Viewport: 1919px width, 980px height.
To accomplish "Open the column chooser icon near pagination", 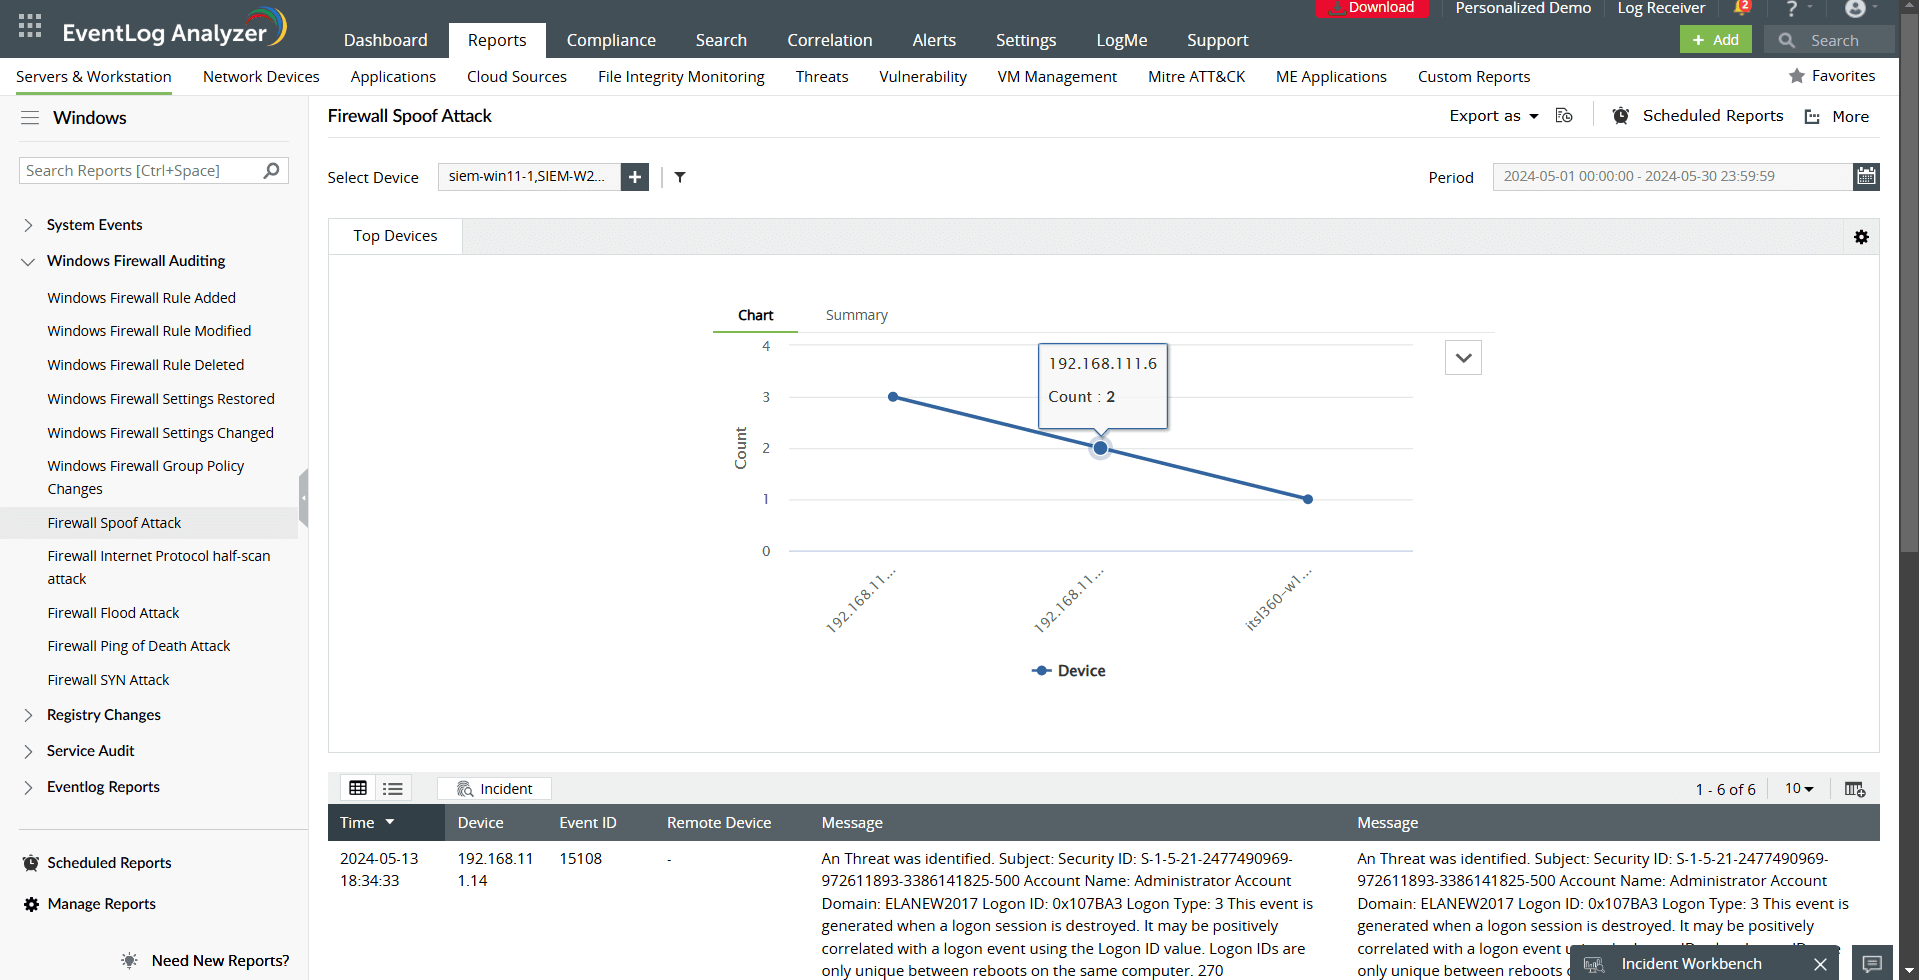I will 1855,789.
